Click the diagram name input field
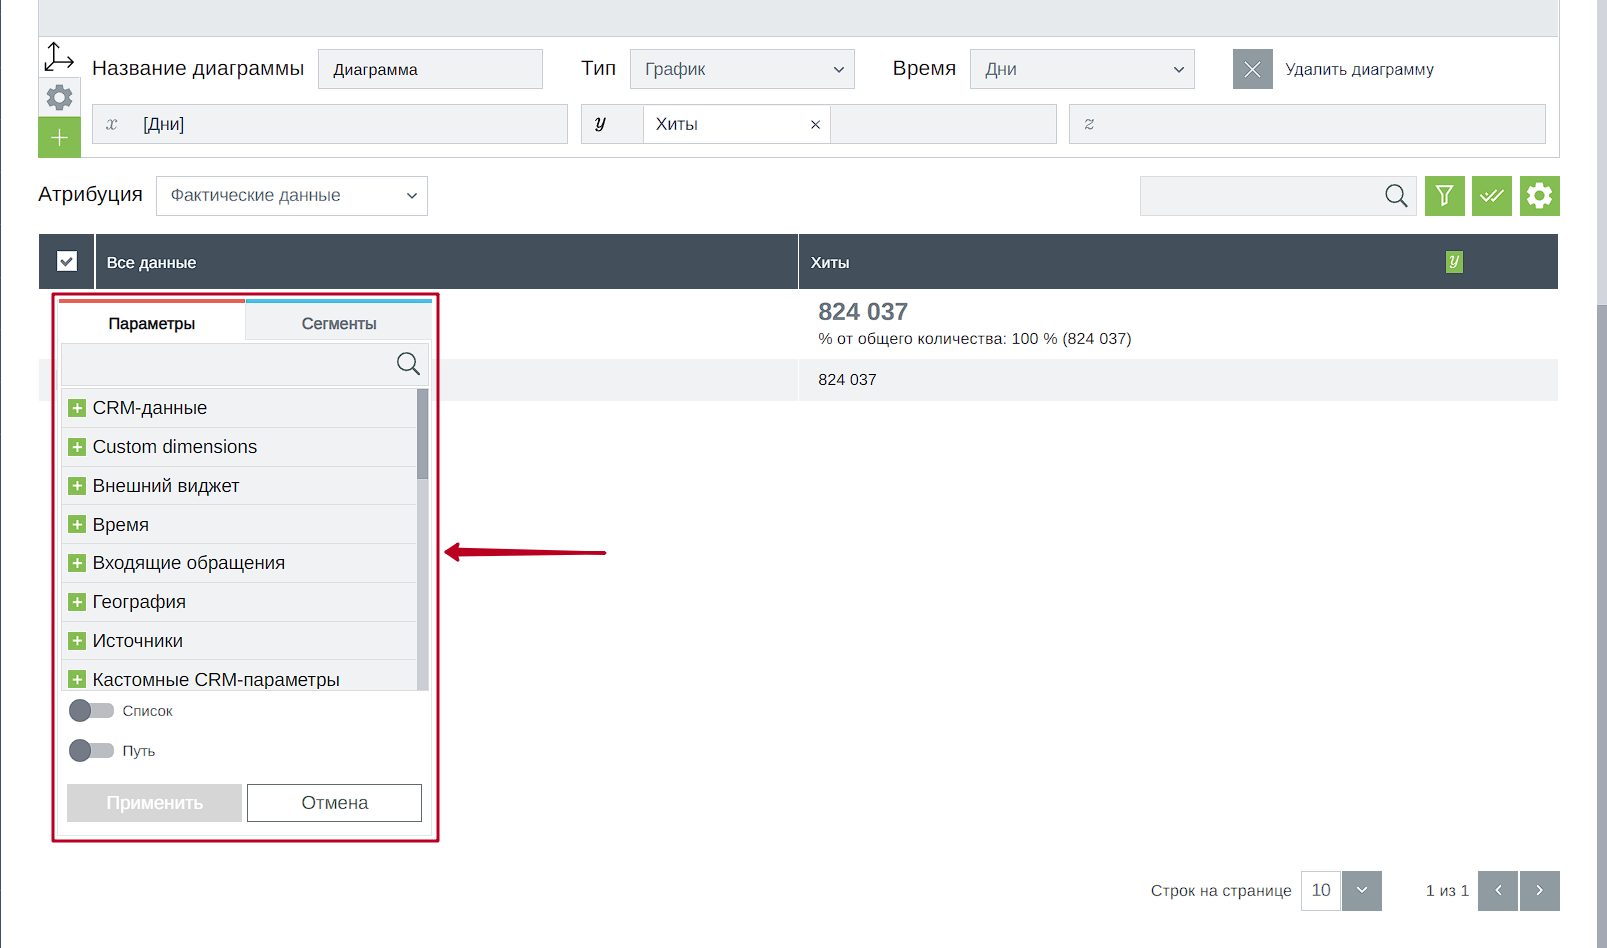This screenshot has height=948, width=1607. coord(430,69)
